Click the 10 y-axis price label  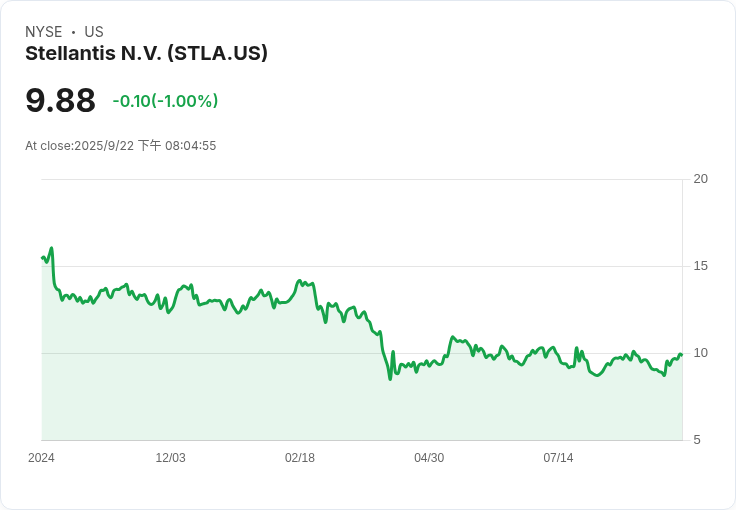[700, 353]
